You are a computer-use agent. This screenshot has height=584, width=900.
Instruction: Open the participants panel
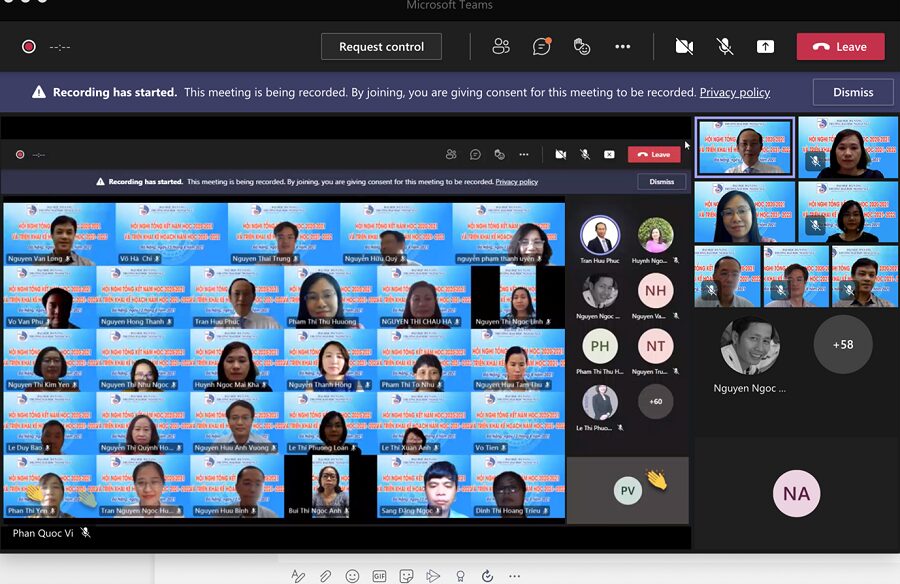[501, 47]
